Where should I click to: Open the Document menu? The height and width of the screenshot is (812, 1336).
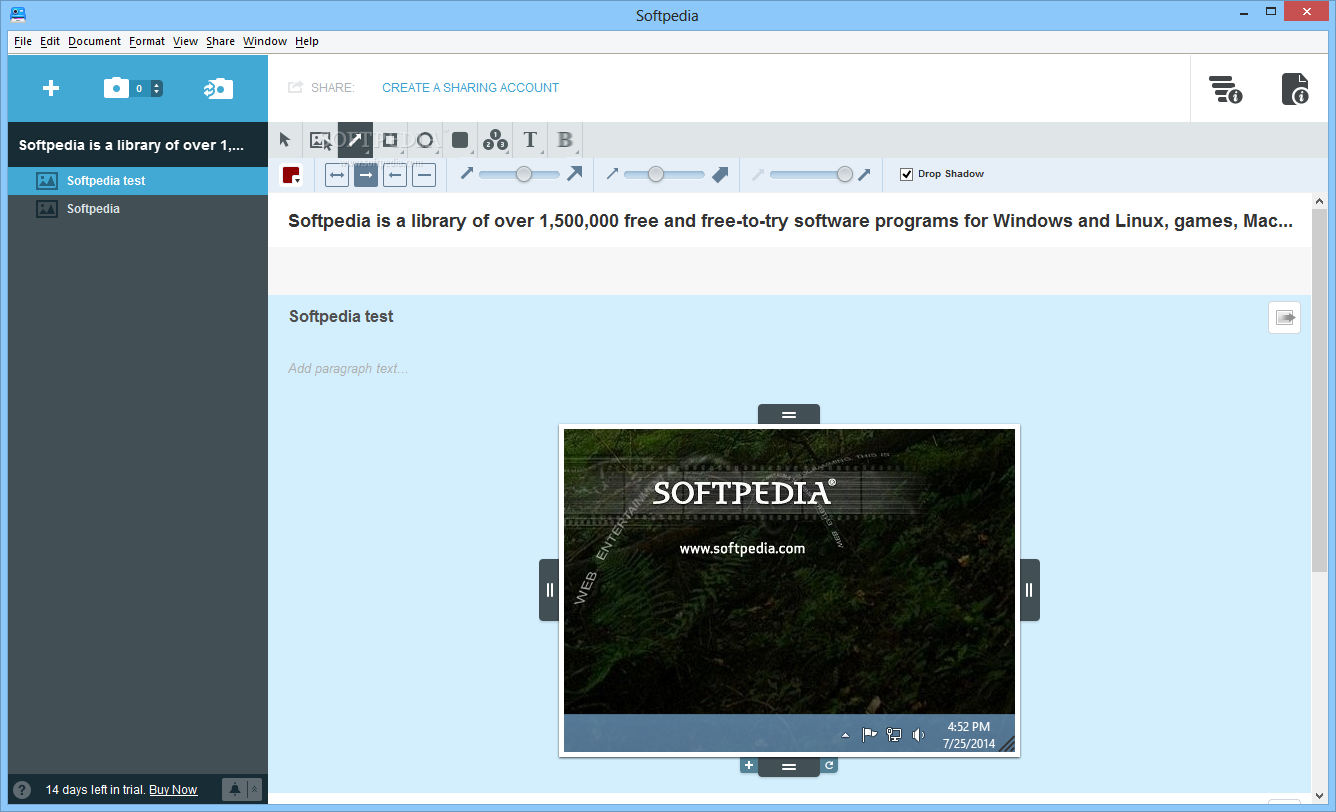click(94, 41)
